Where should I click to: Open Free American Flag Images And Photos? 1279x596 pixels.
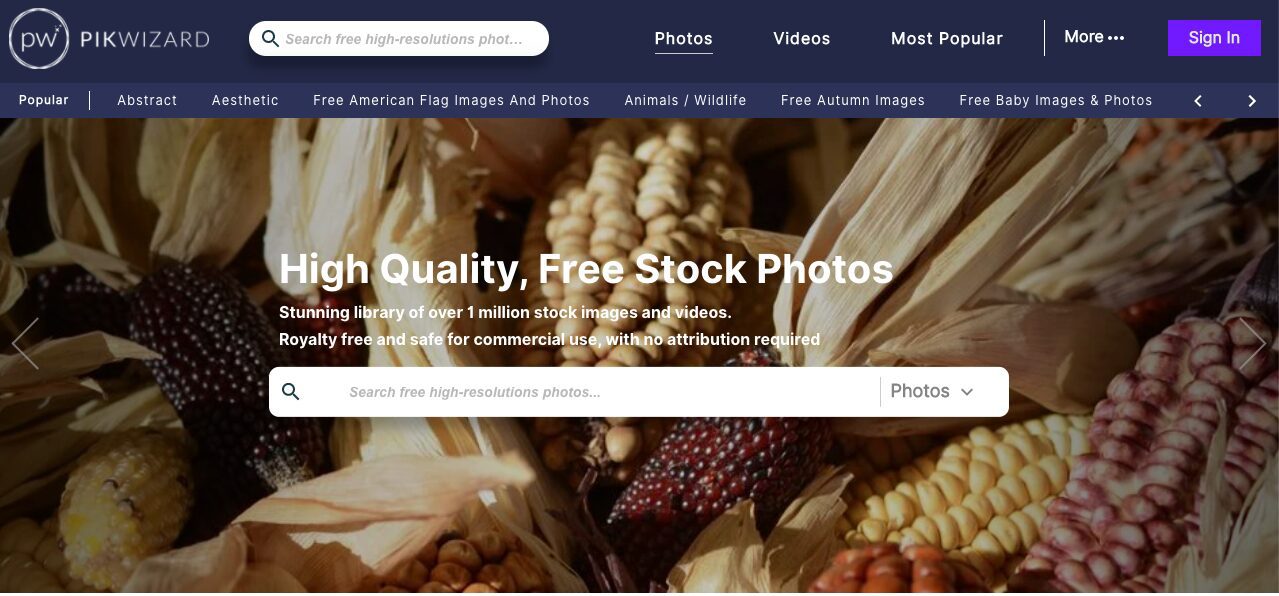[x=451, y=101]
